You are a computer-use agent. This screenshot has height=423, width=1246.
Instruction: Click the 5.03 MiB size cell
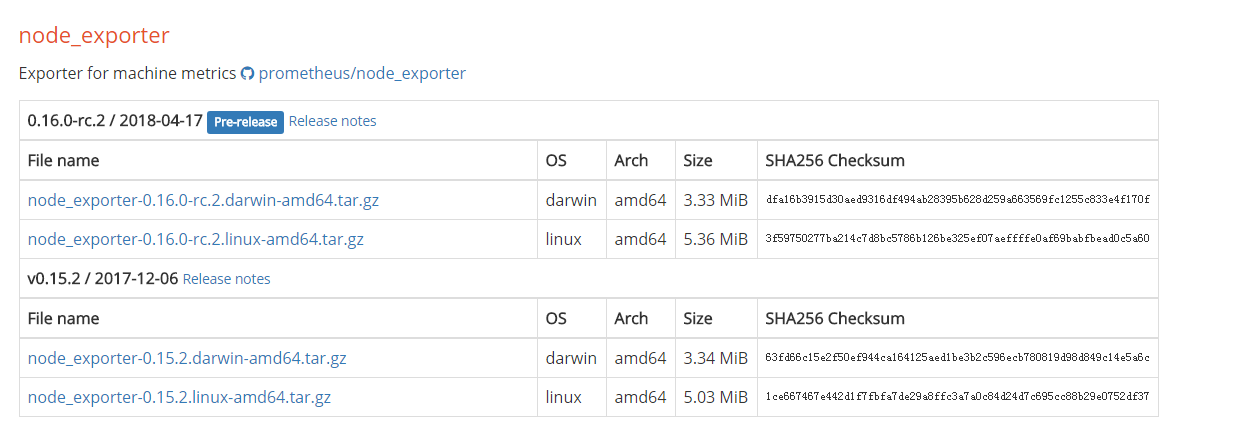[x=715, y=397]
